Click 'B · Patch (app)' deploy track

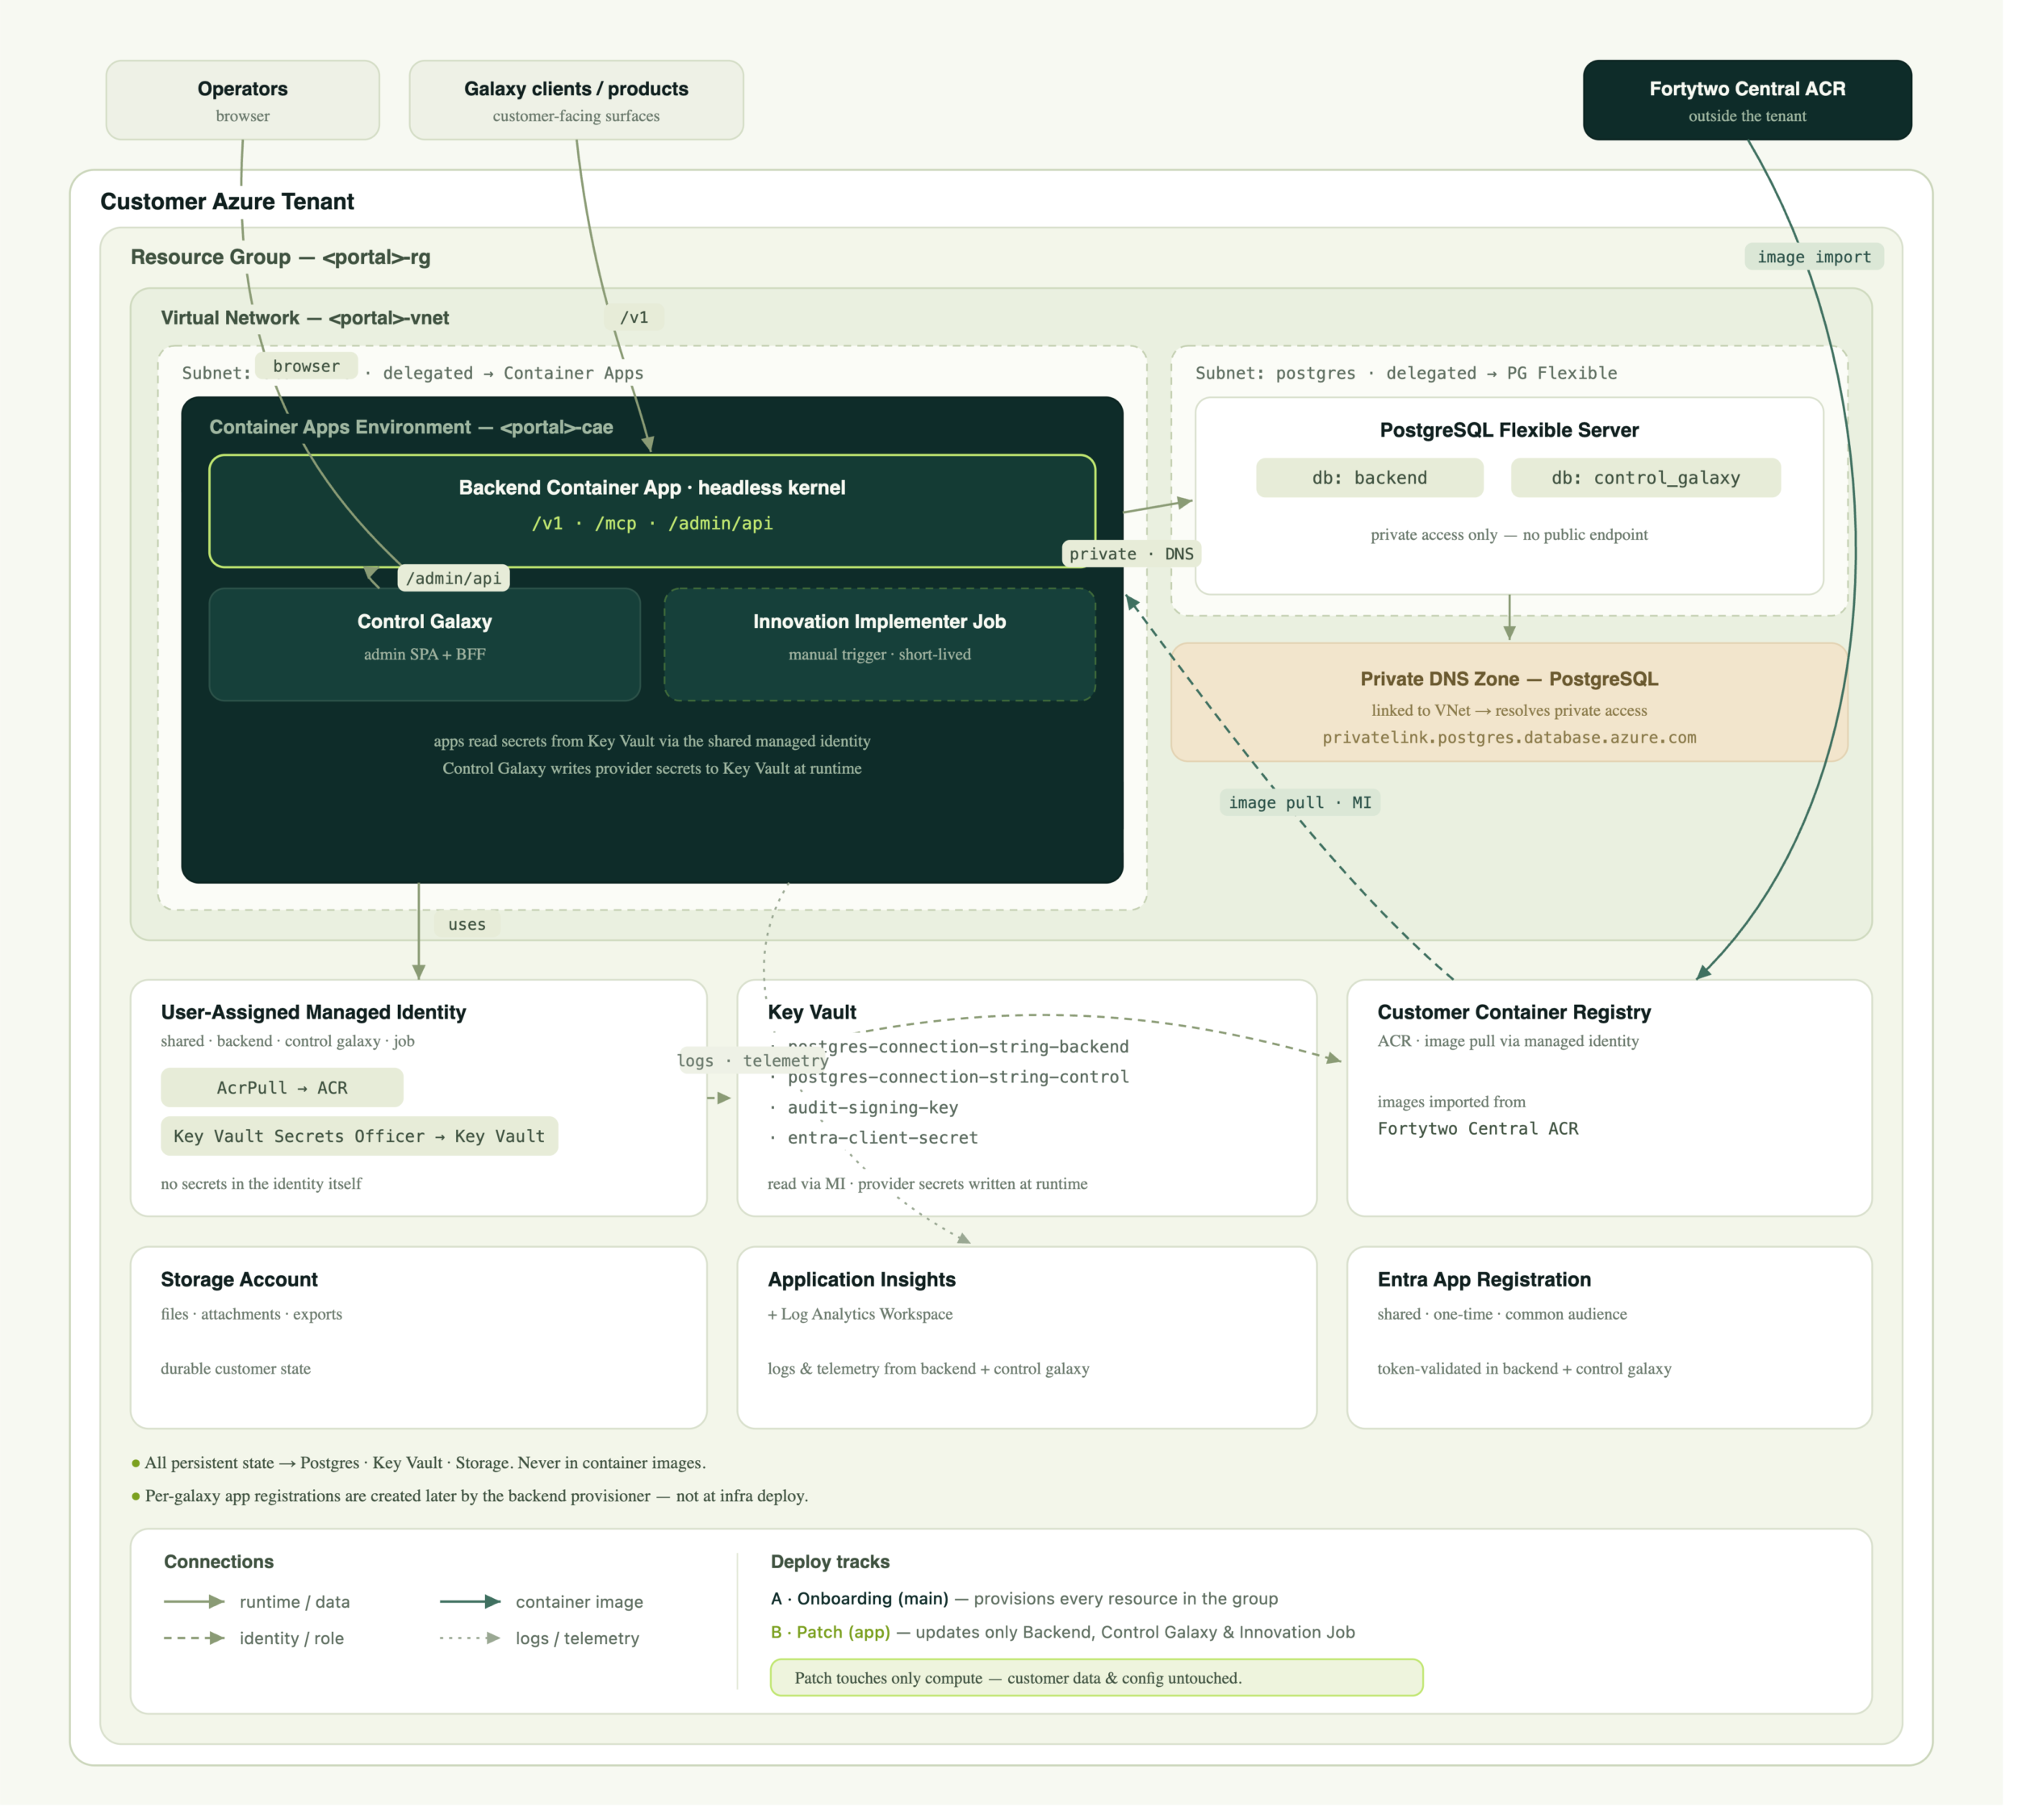[1062, 1632]
